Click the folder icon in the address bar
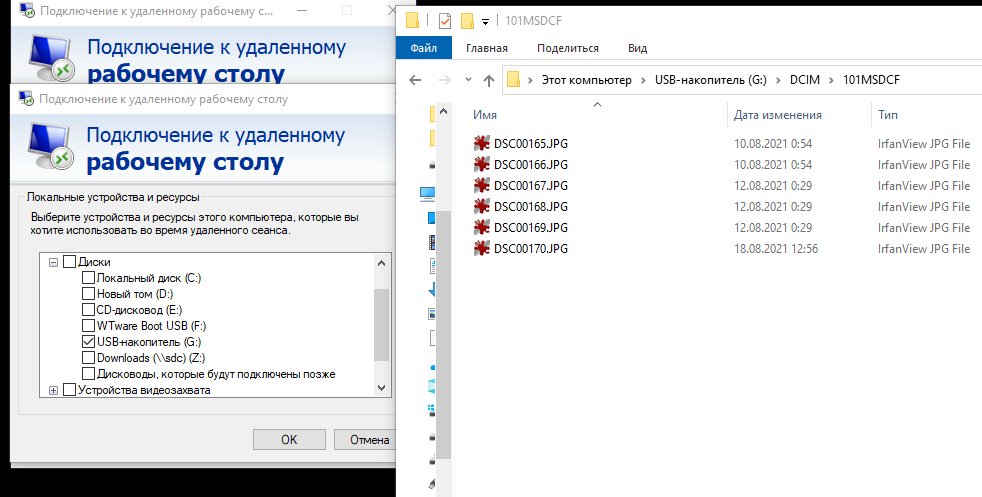 click(514, 80)
